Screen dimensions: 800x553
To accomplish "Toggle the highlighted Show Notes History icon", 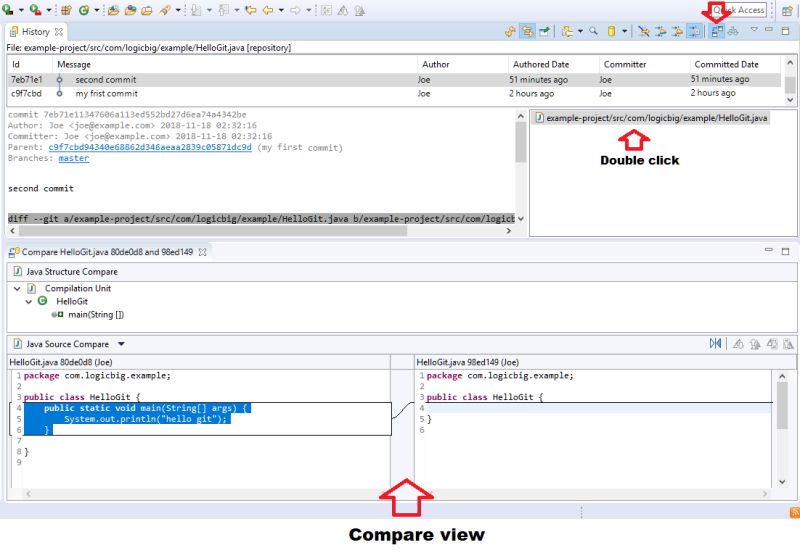I will 694,32.
